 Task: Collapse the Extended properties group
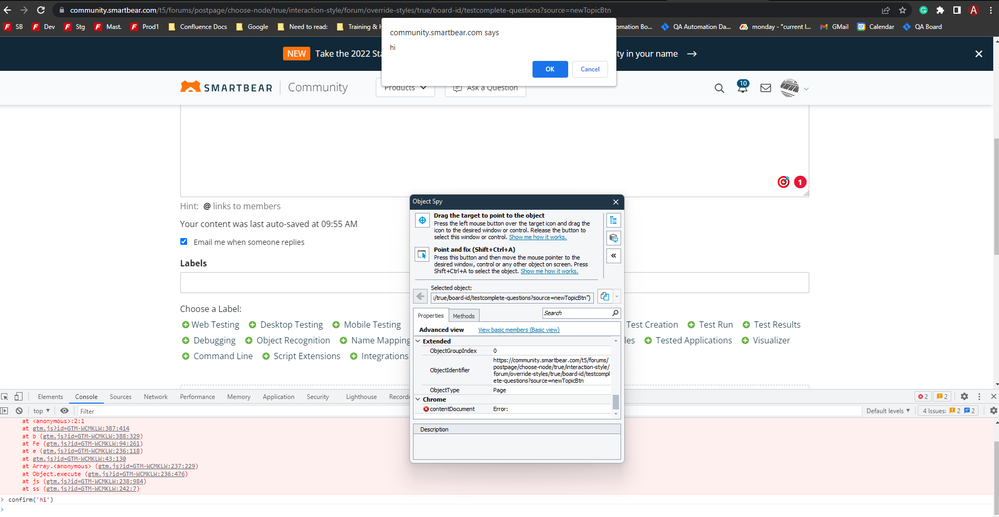(x=418, y=342)
